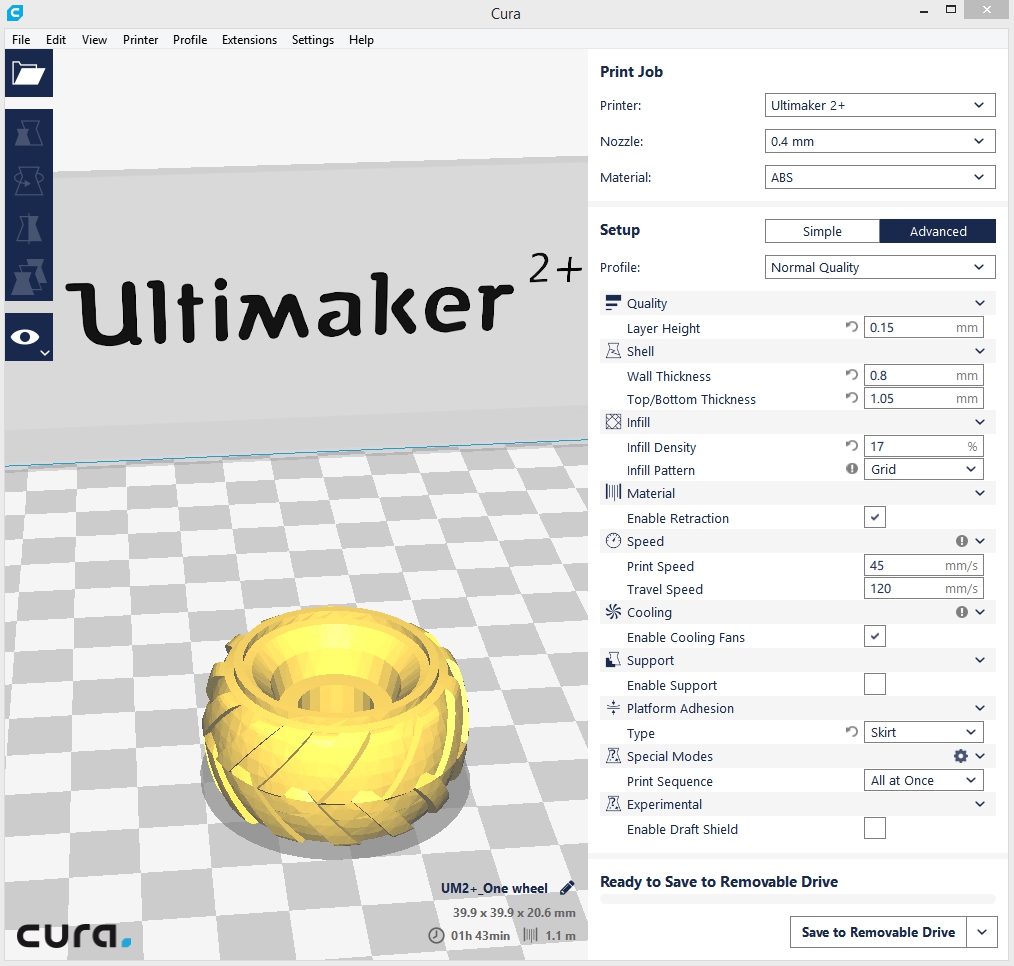Open the adhesion Type Skirt dropdown
Image resolution: width=1014 pixels, height=966 pixels.
pos(923,732)
